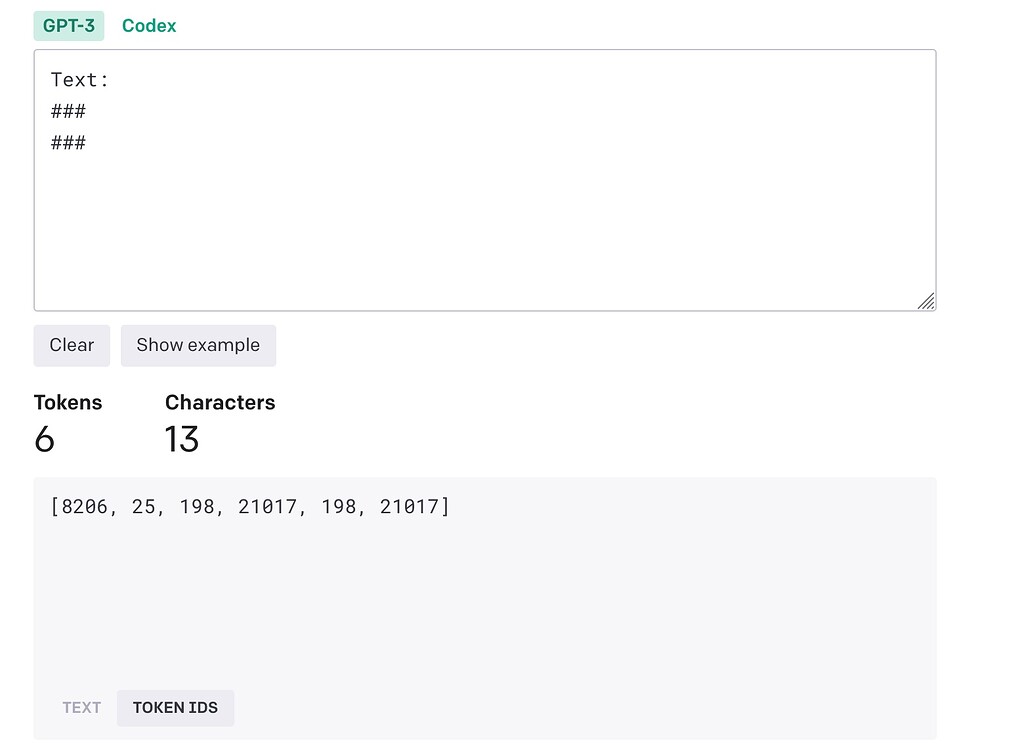Select the highlighted GPT-3 tab
This screenshot has width=1024, height=749.
pyautogui.click(x=68, y=25)
